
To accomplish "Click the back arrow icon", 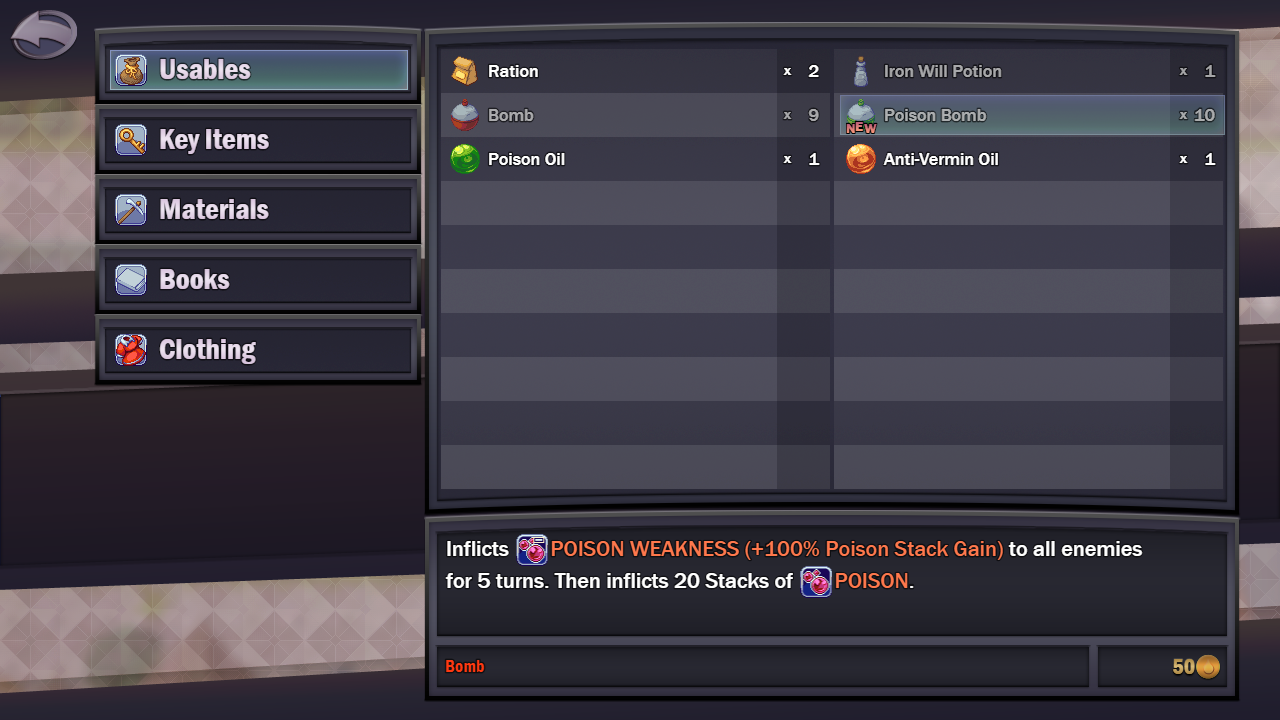I will [x=44, y=35].
